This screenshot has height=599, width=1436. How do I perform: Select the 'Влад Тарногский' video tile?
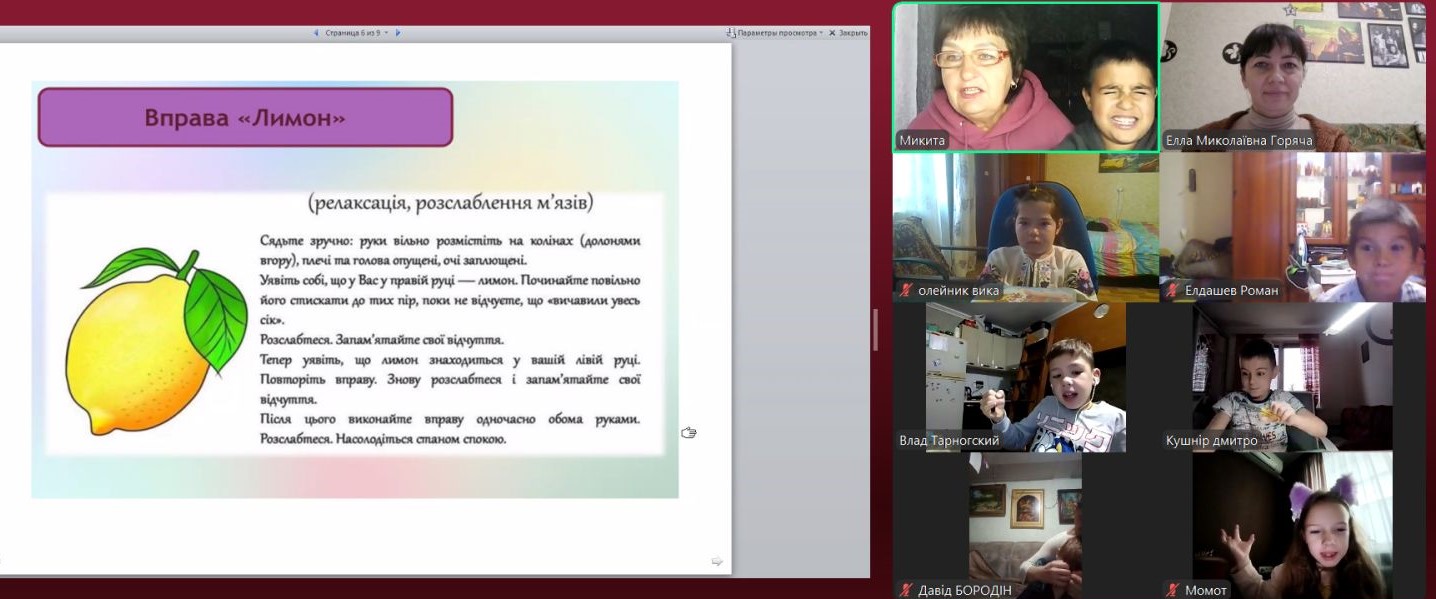pos(1025,375)
